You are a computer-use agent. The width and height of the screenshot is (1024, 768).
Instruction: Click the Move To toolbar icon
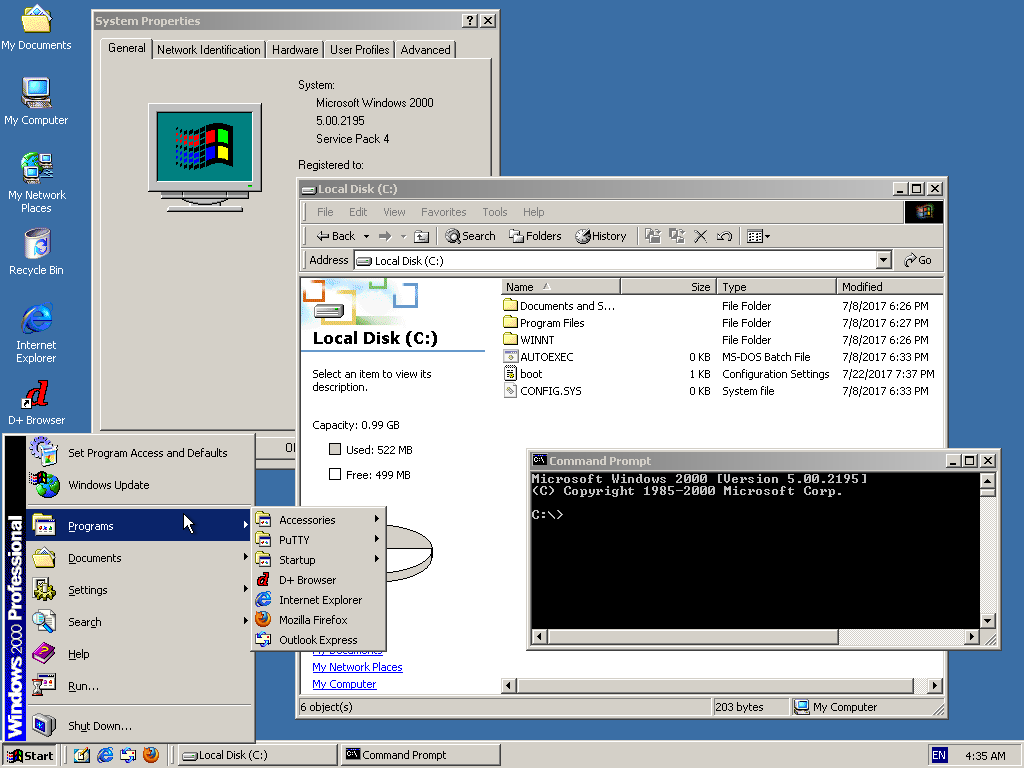pyautogui.click(x=653, y=236)
